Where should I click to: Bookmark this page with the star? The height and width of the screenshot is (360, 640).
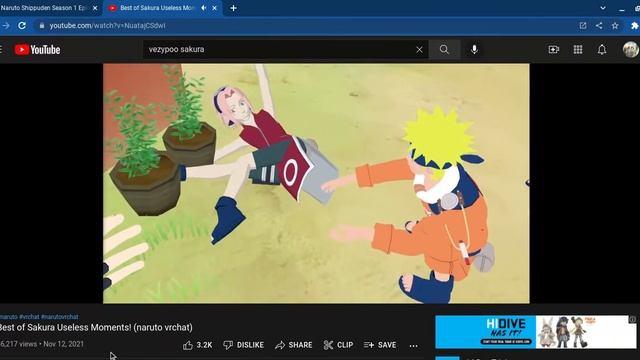pyautogui.click(x=615, y=26)
